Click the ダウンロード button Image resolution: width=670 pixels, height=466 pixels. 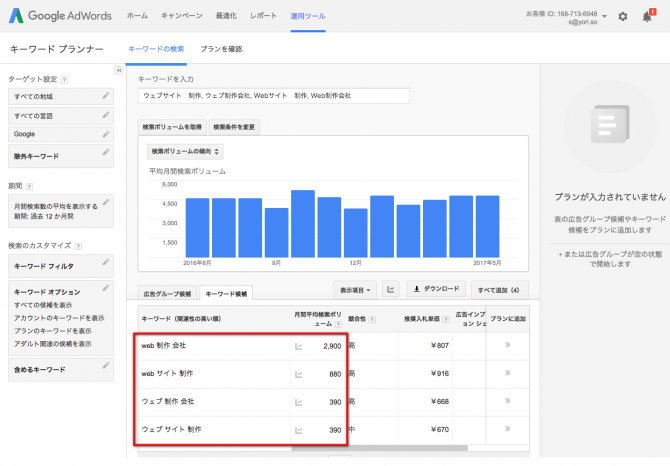point(437,289)
